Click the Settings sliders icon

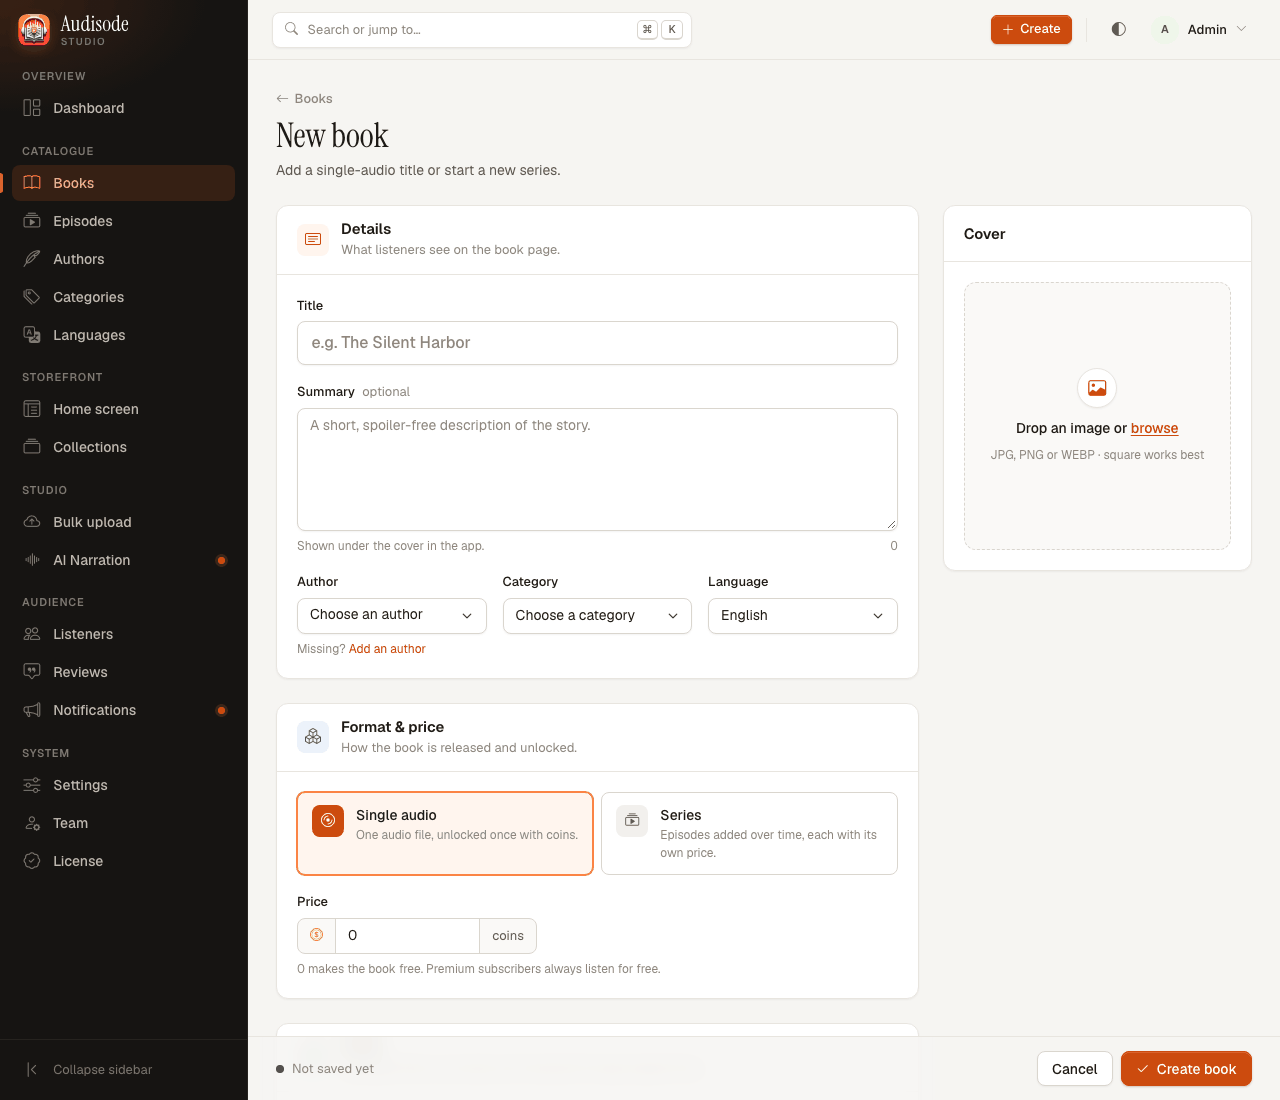(x=32, y=785)
